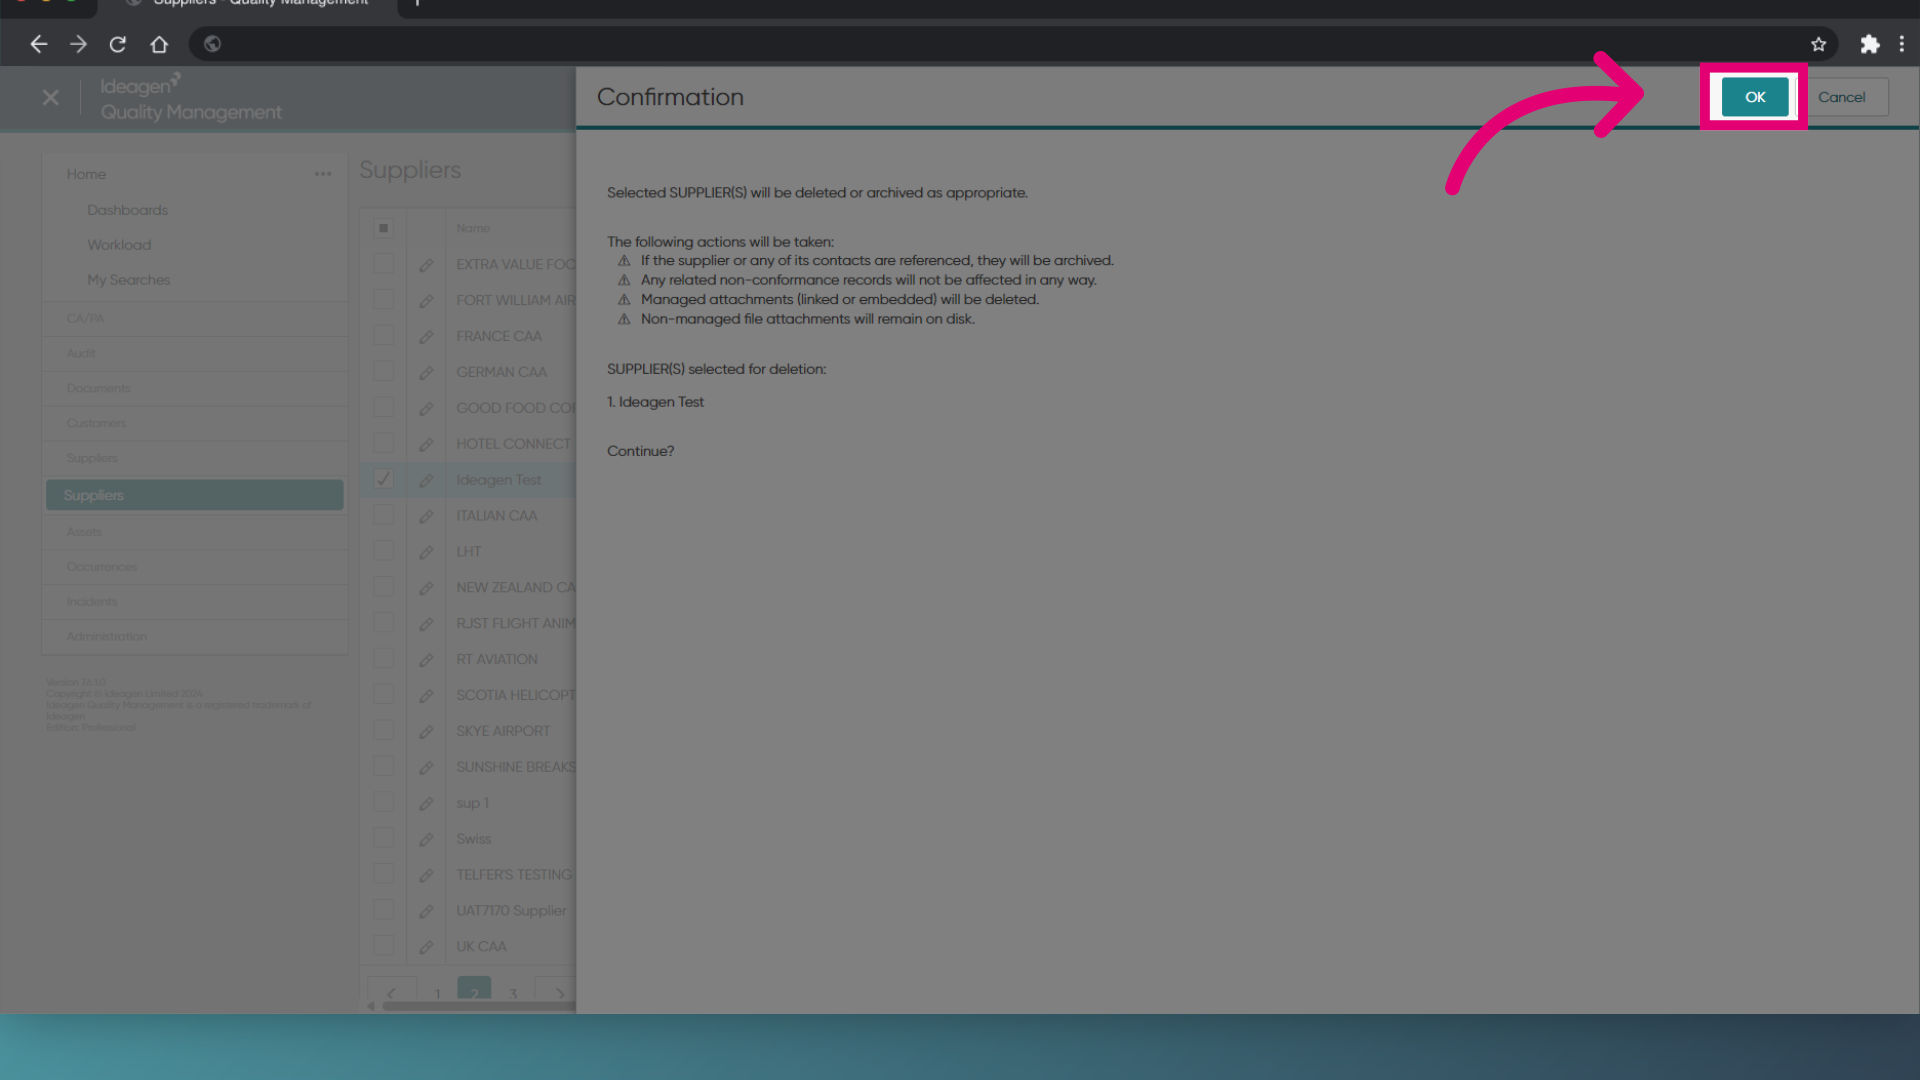This screenshot has width=1920, height=1080.
Task: Expand the Assets sidebar section
Action: click(195, 532)
